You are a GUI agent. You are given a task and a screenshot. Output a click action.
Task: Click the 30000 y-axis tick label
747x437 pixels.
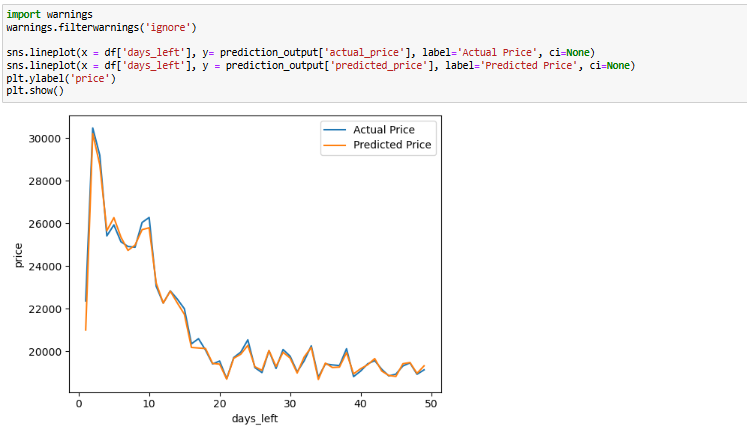pyautogui.click(x=47, y=138)
